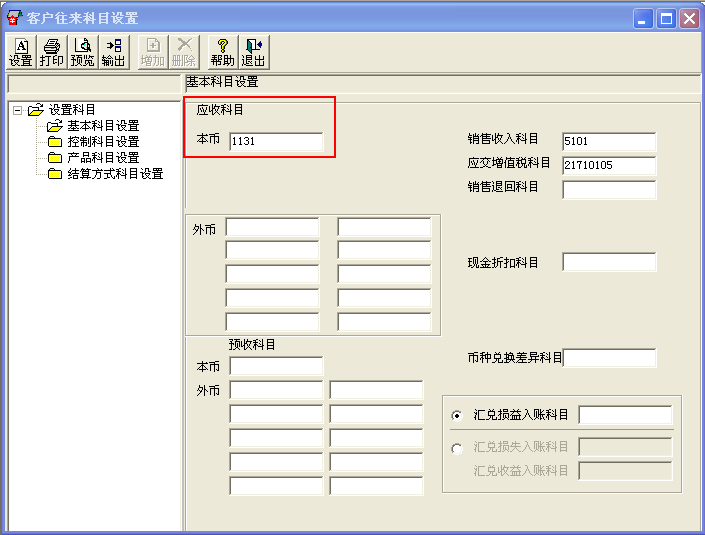Open the 帮助 help icon
The image size is (705, 535).
point(223,53)
